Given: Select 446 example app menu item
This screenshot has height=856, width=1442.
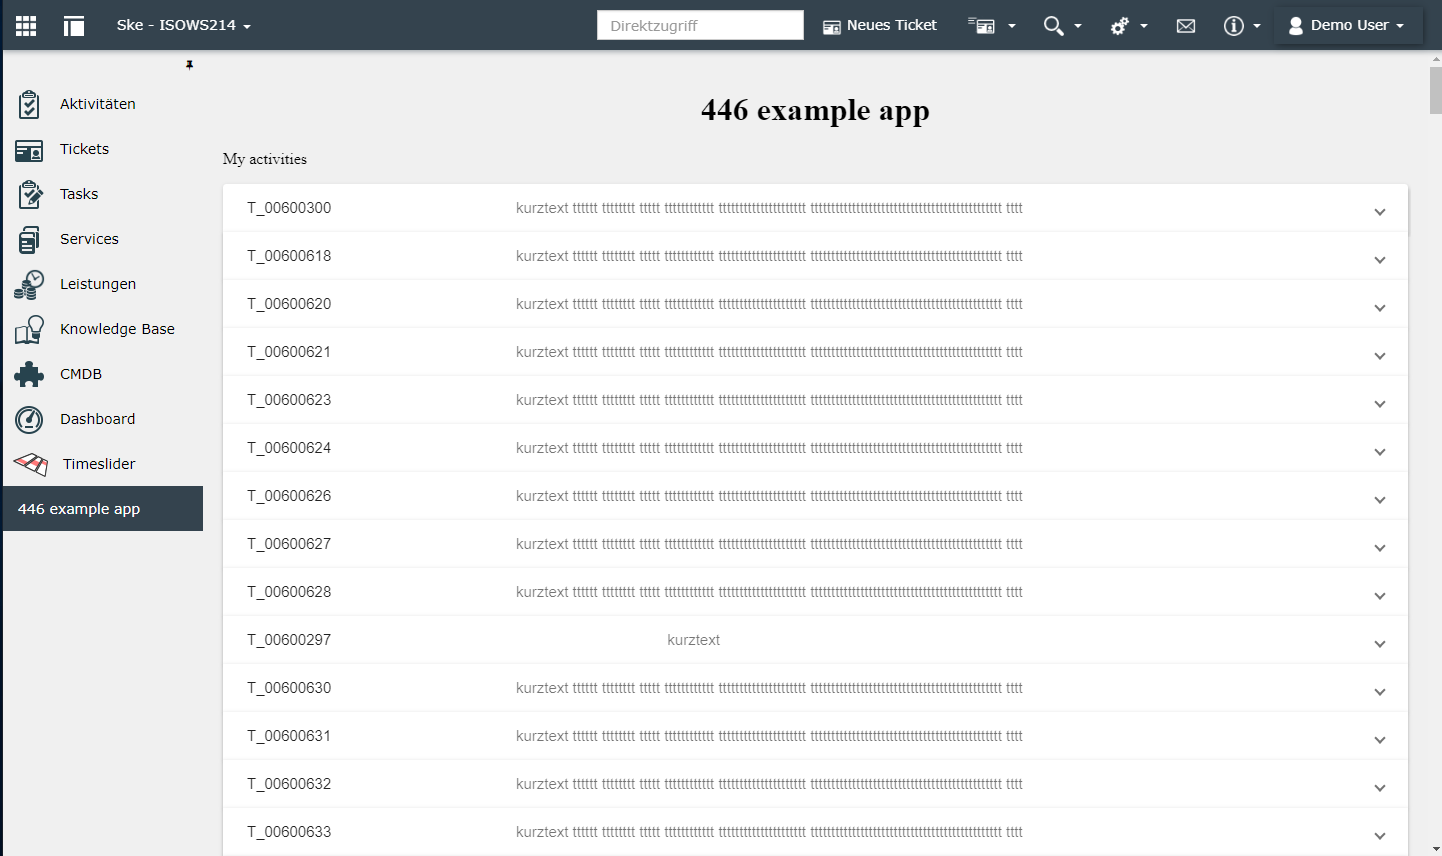Looking at the screenshot, I should point(103,509).
